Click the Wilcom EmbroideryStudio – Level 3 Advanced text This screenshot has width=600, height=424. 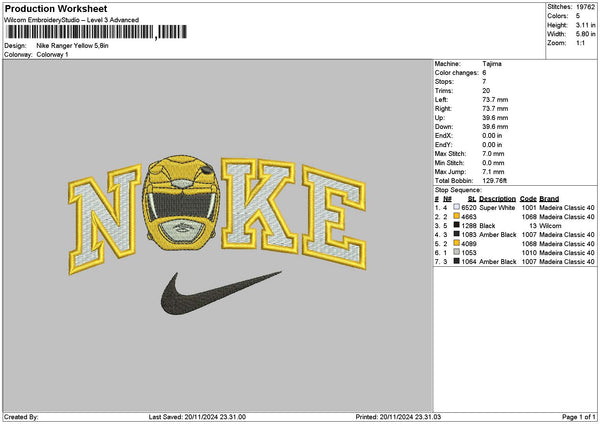click(x=72, y=20)
